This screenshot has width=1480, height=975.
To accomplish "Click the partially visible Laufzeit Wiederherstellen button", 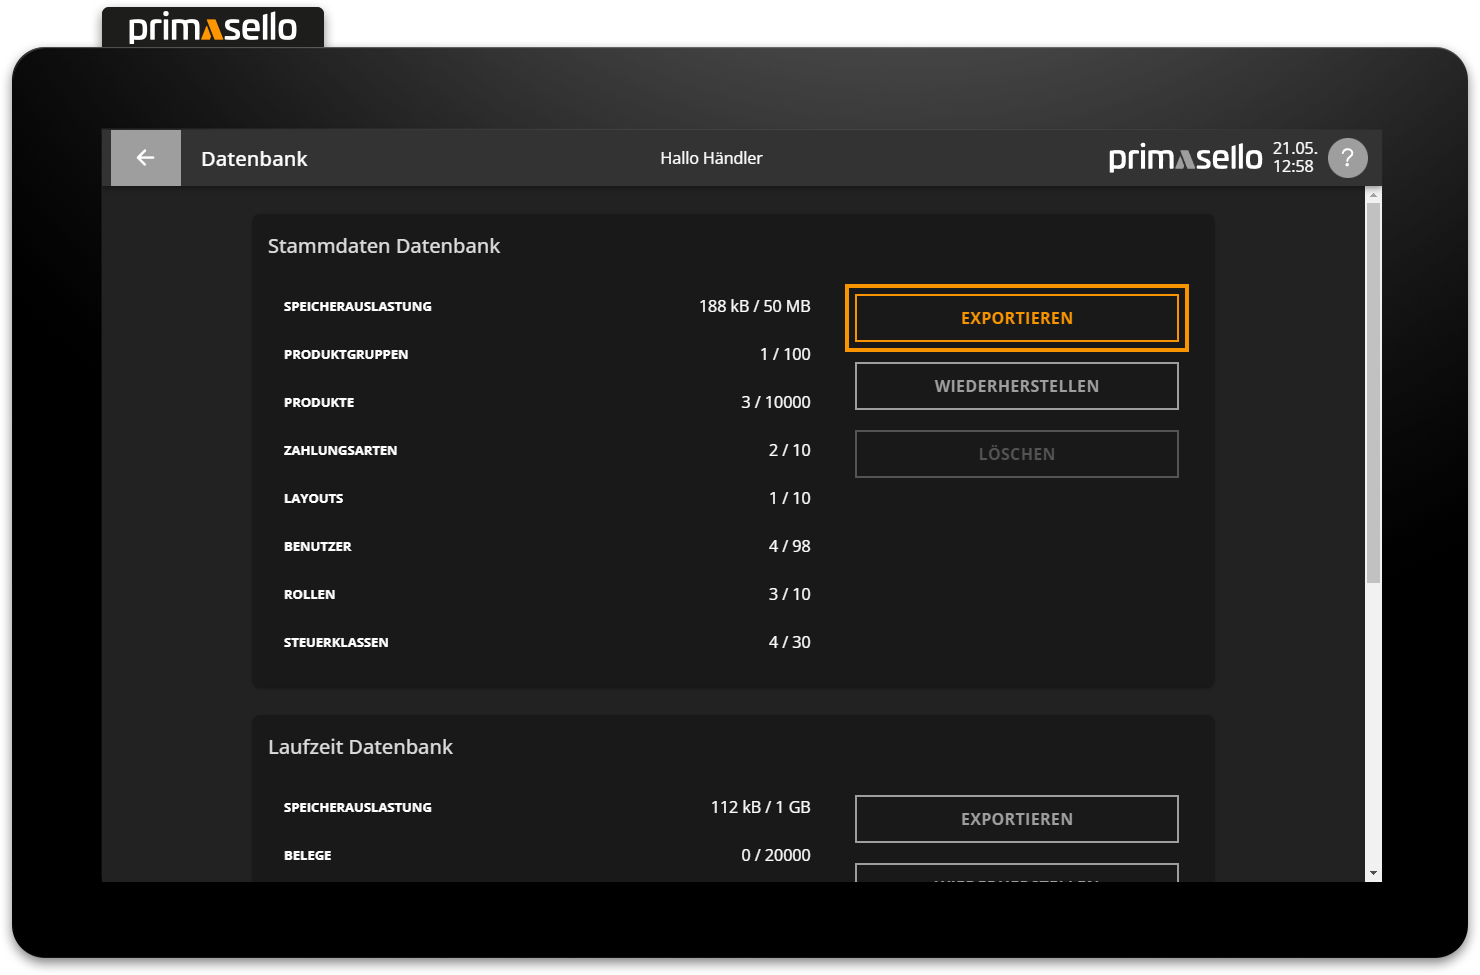I will pyautogui.click(x=1016, y=873).
